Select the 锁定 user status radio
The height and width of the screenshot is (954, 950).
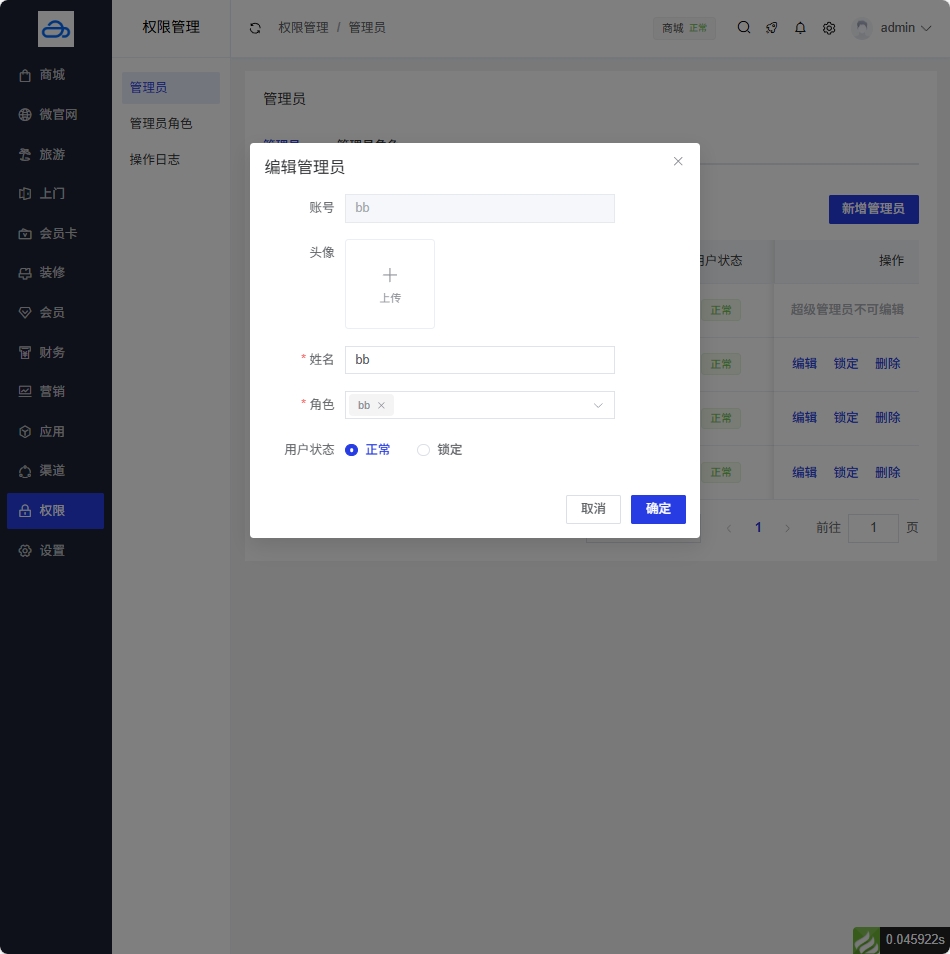click(423, 450)
